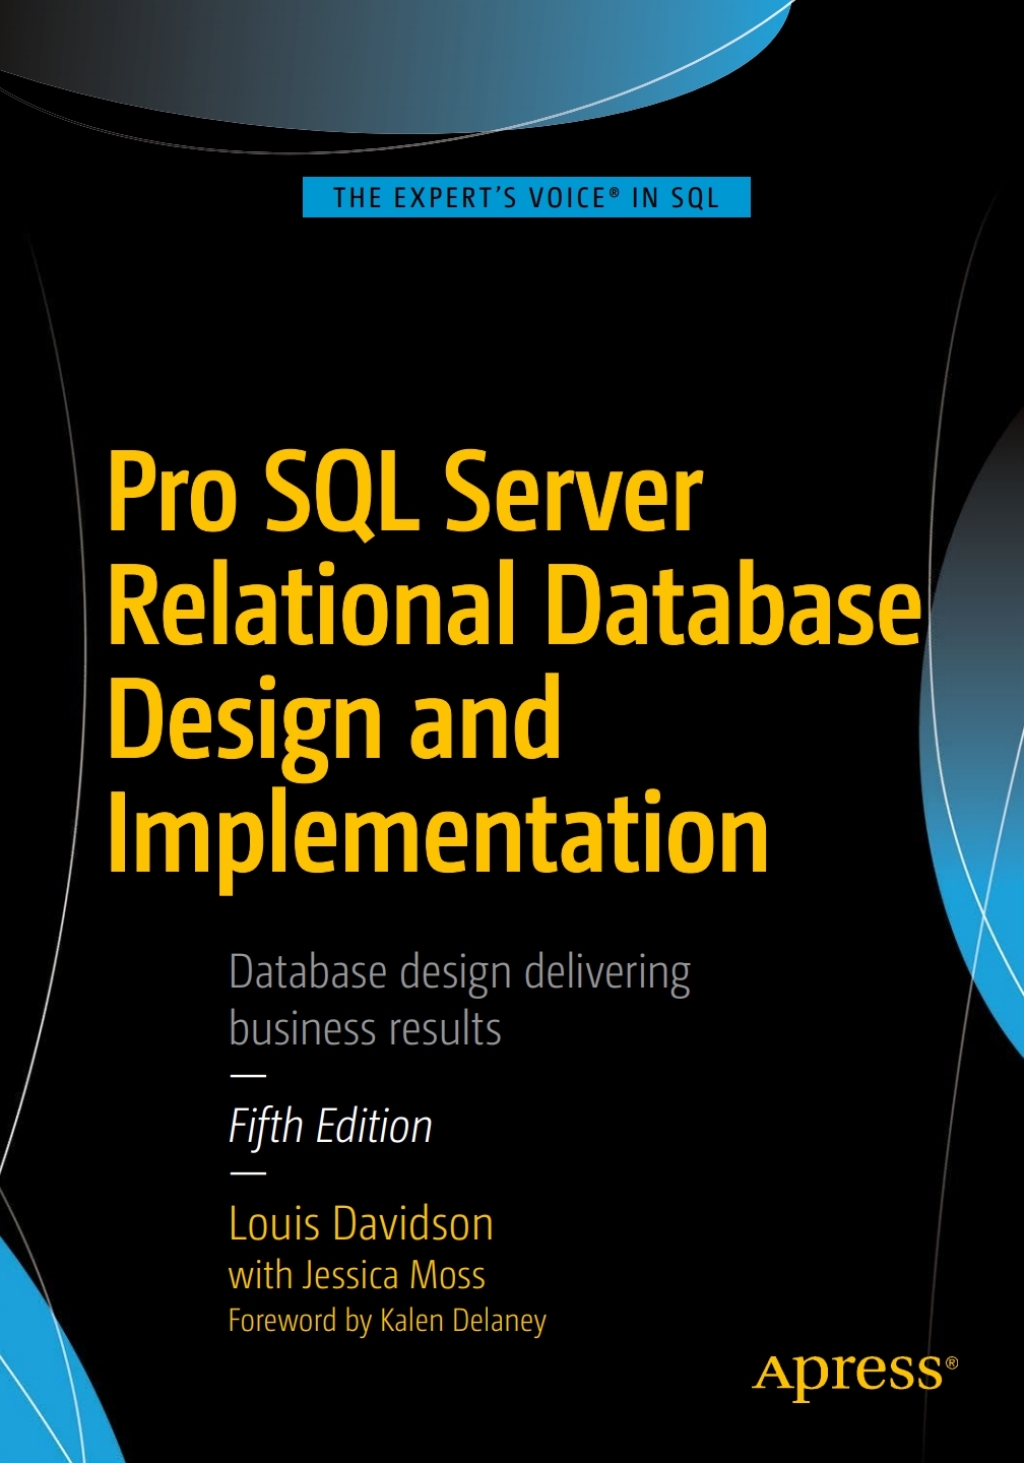The width and height of the screenshot is (1024, 1463).
Task: Click the yellow divider below Fifth Edition
Action: [x=248, y=1172]
